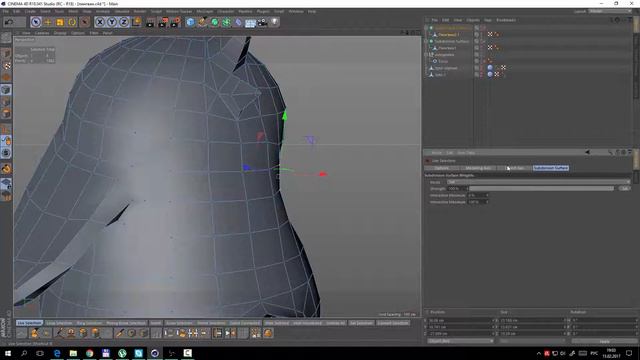This screenshot has width=640, height=360.
Task: Collapse the second Subdivision Surface tree node
Action: pos(426,41)
